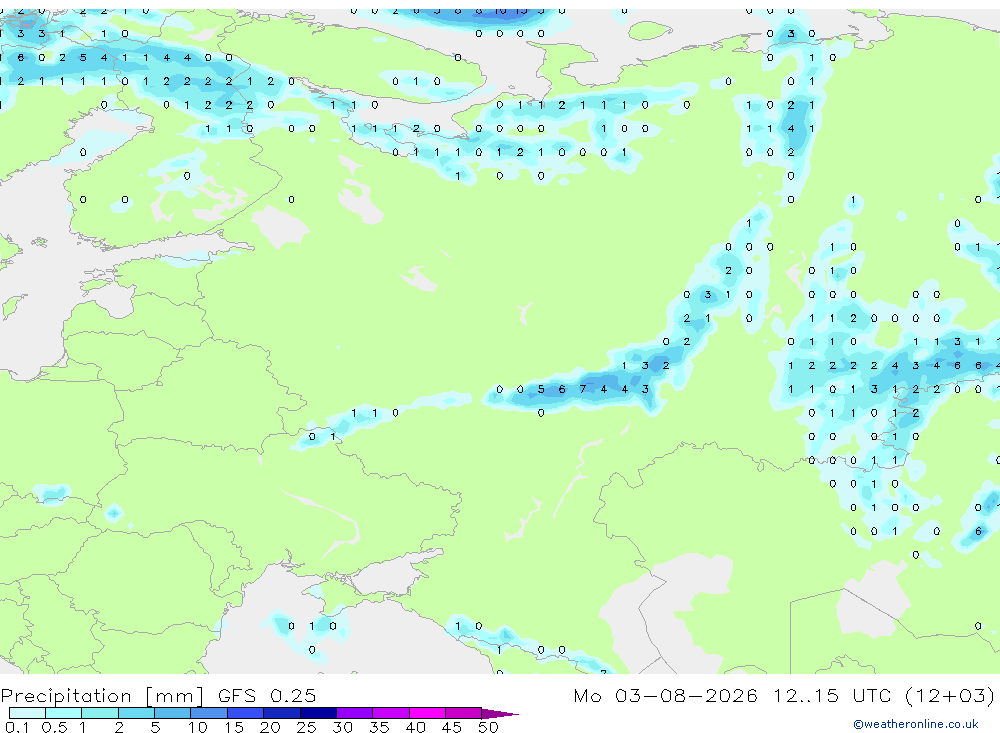Click the "Mo 03-08-2026" date text
Screen dimensions: 1000x733
(x=665, y=695)
